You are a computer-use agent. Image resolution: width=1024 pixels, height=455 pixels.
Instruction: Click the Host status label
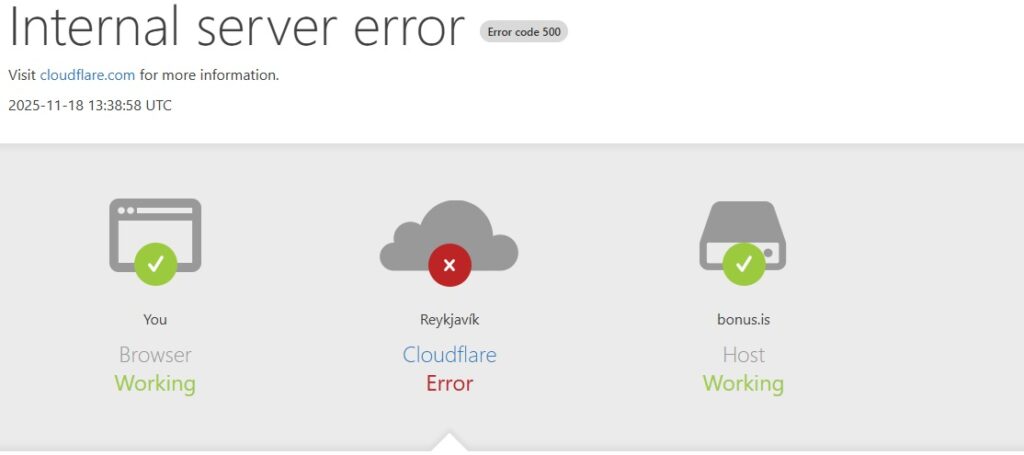pos(743,355)
